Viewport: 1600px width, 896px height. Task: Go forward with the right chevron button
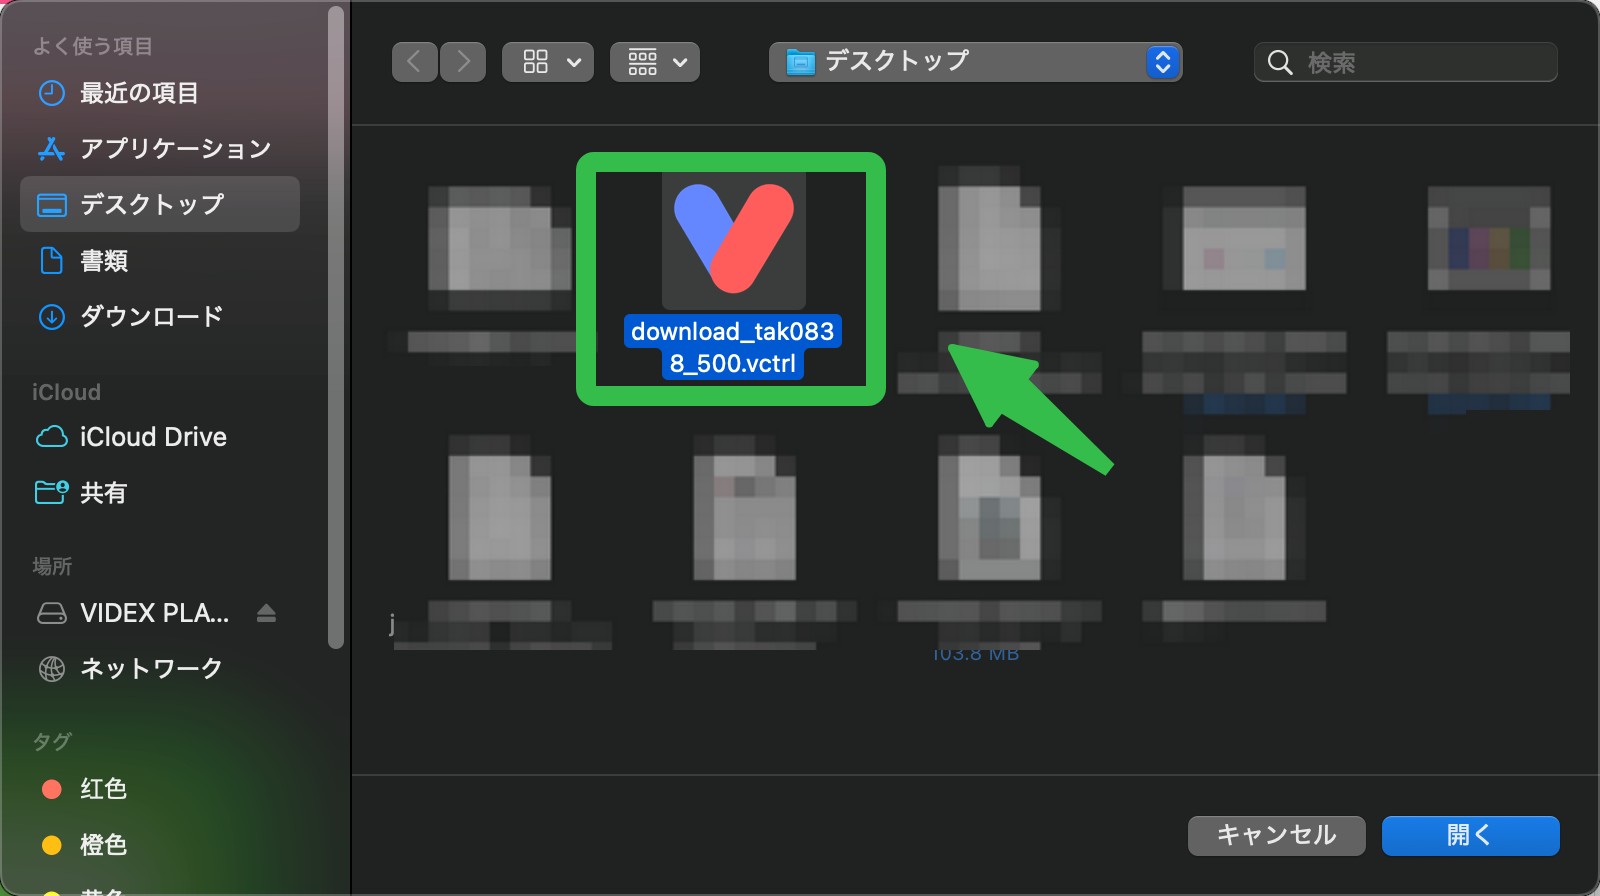(463, 62)
